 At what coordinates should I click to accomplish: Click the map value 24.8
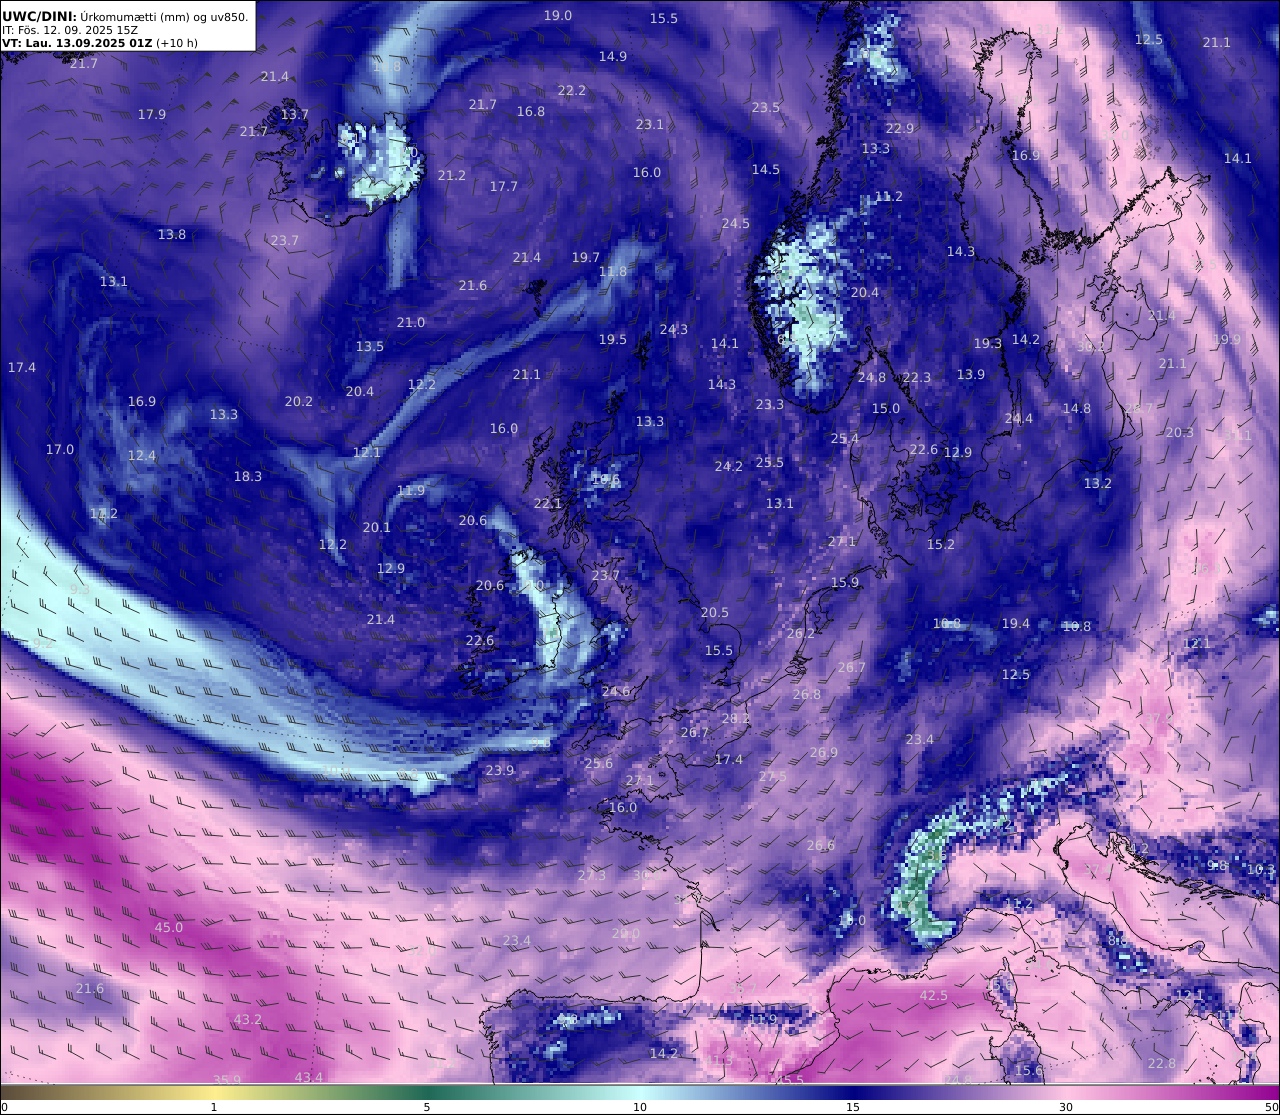pos(872,377)
